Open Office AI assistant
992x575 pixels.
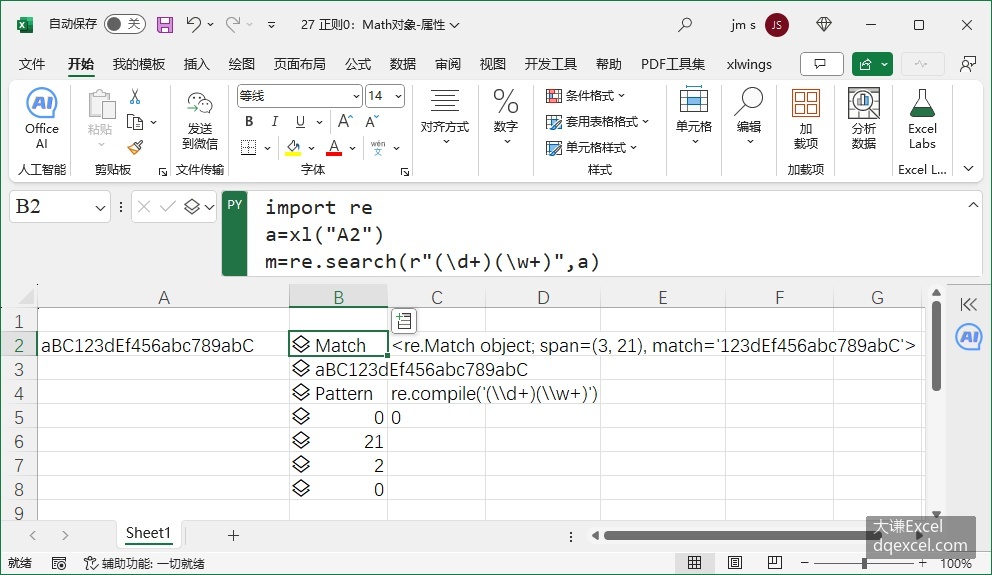click(42, 119)
